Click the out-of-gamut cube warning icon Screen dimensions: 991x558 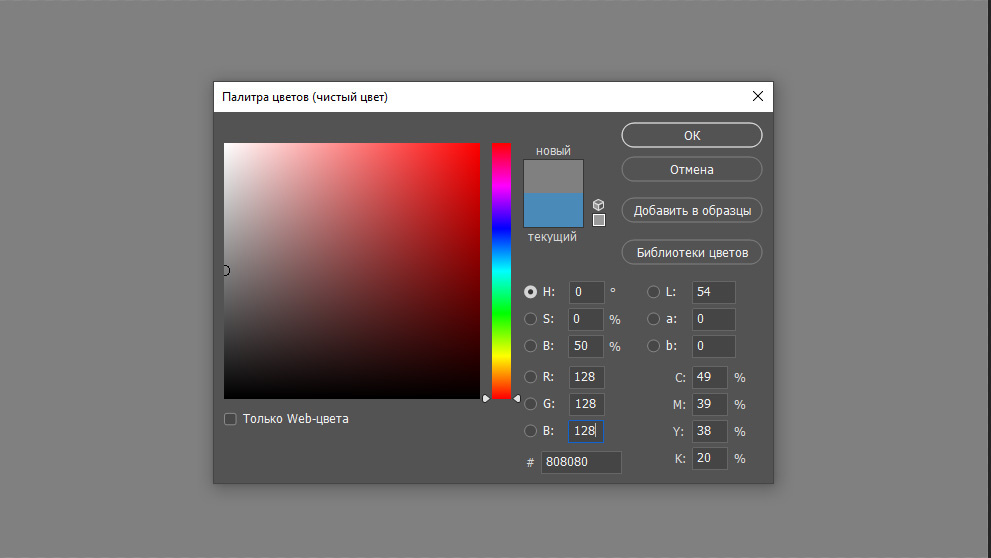[x=599, y=205]
